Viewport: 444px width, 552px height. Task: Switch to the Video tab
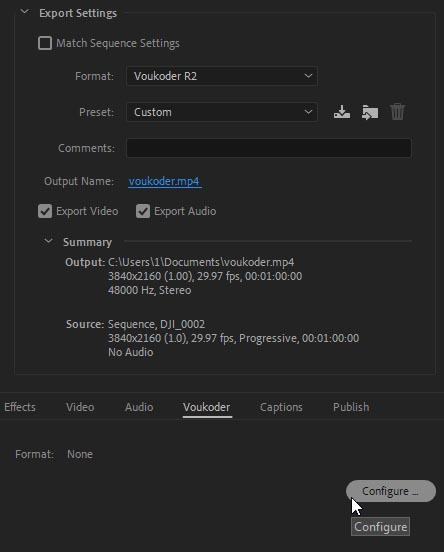[80, 407]
